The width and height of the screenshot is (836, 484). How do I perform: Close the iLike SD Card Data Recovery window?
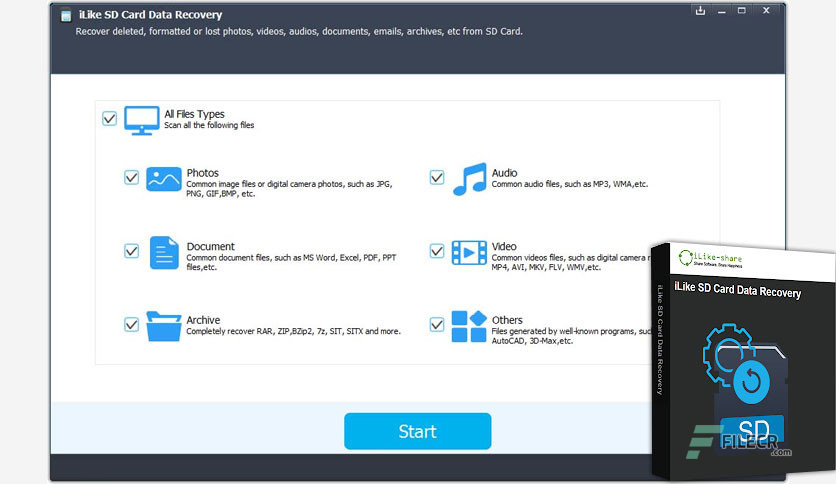pos(766,11)
